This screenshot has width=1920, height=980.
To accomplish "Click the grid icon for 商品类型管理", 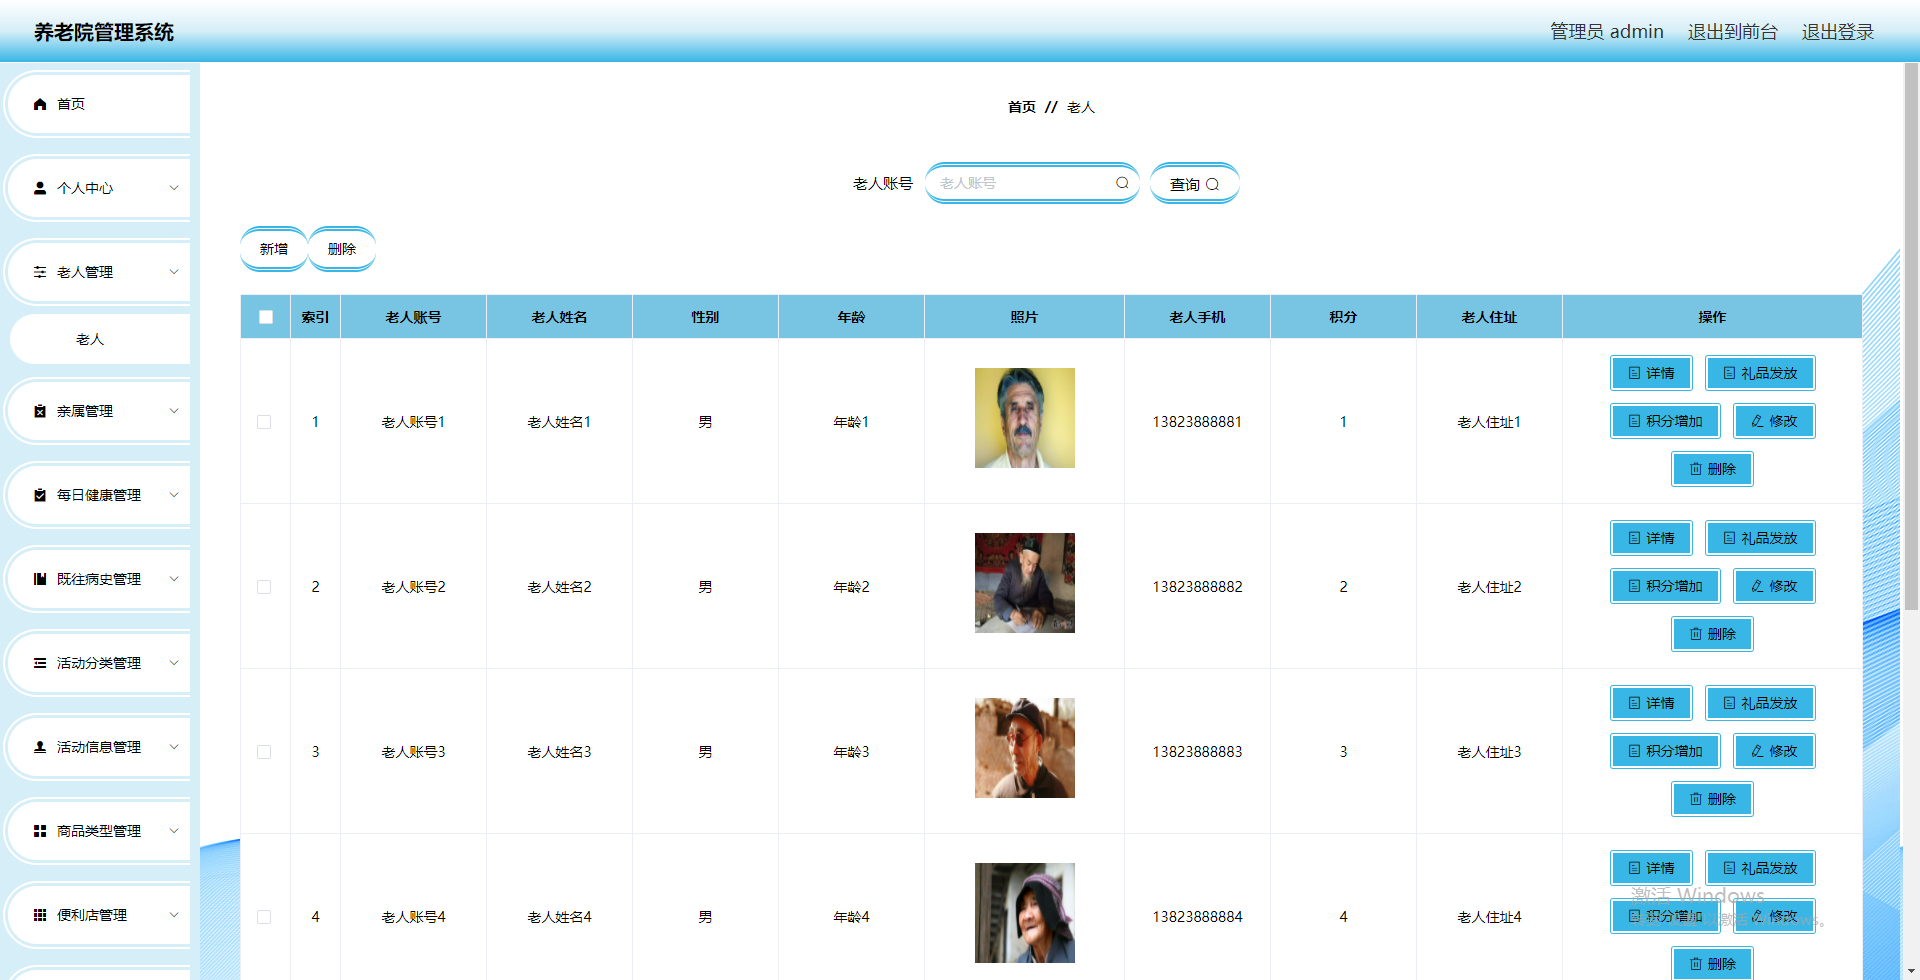I will pos(40,831).
